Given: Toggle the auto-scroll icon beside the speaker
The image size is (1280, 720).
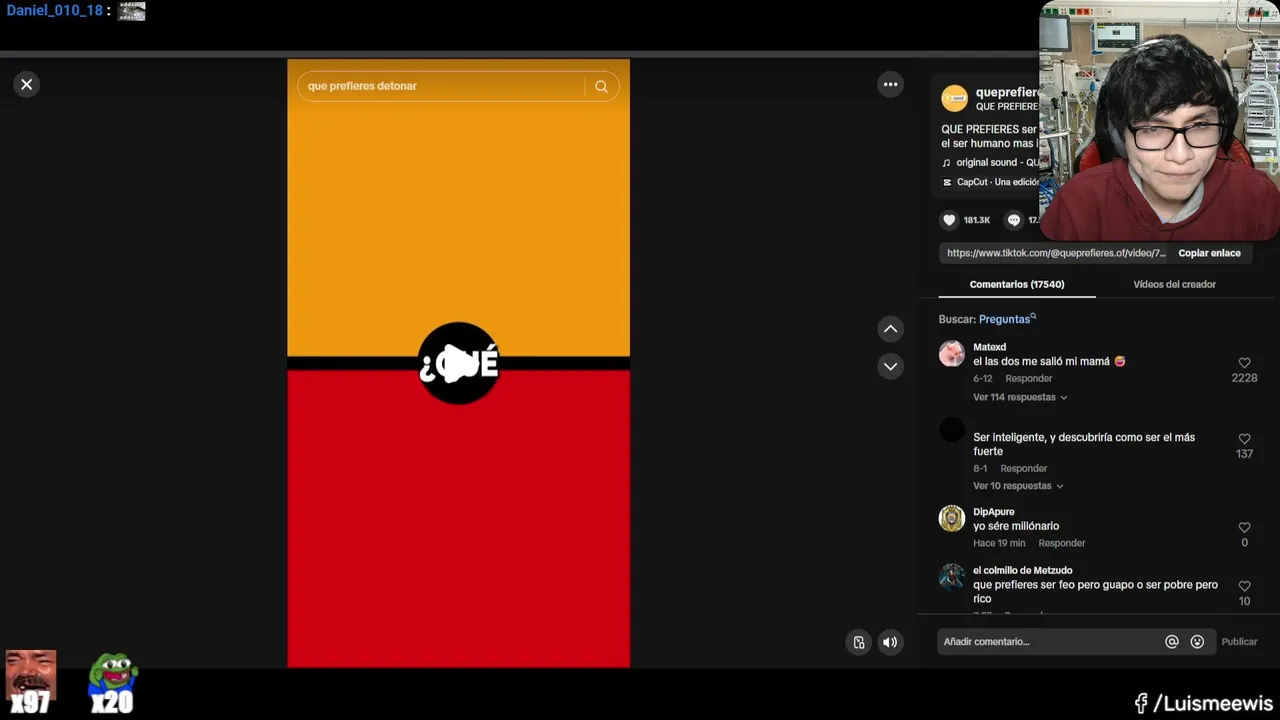Looking at the screenshot, I should click(859, 642).
